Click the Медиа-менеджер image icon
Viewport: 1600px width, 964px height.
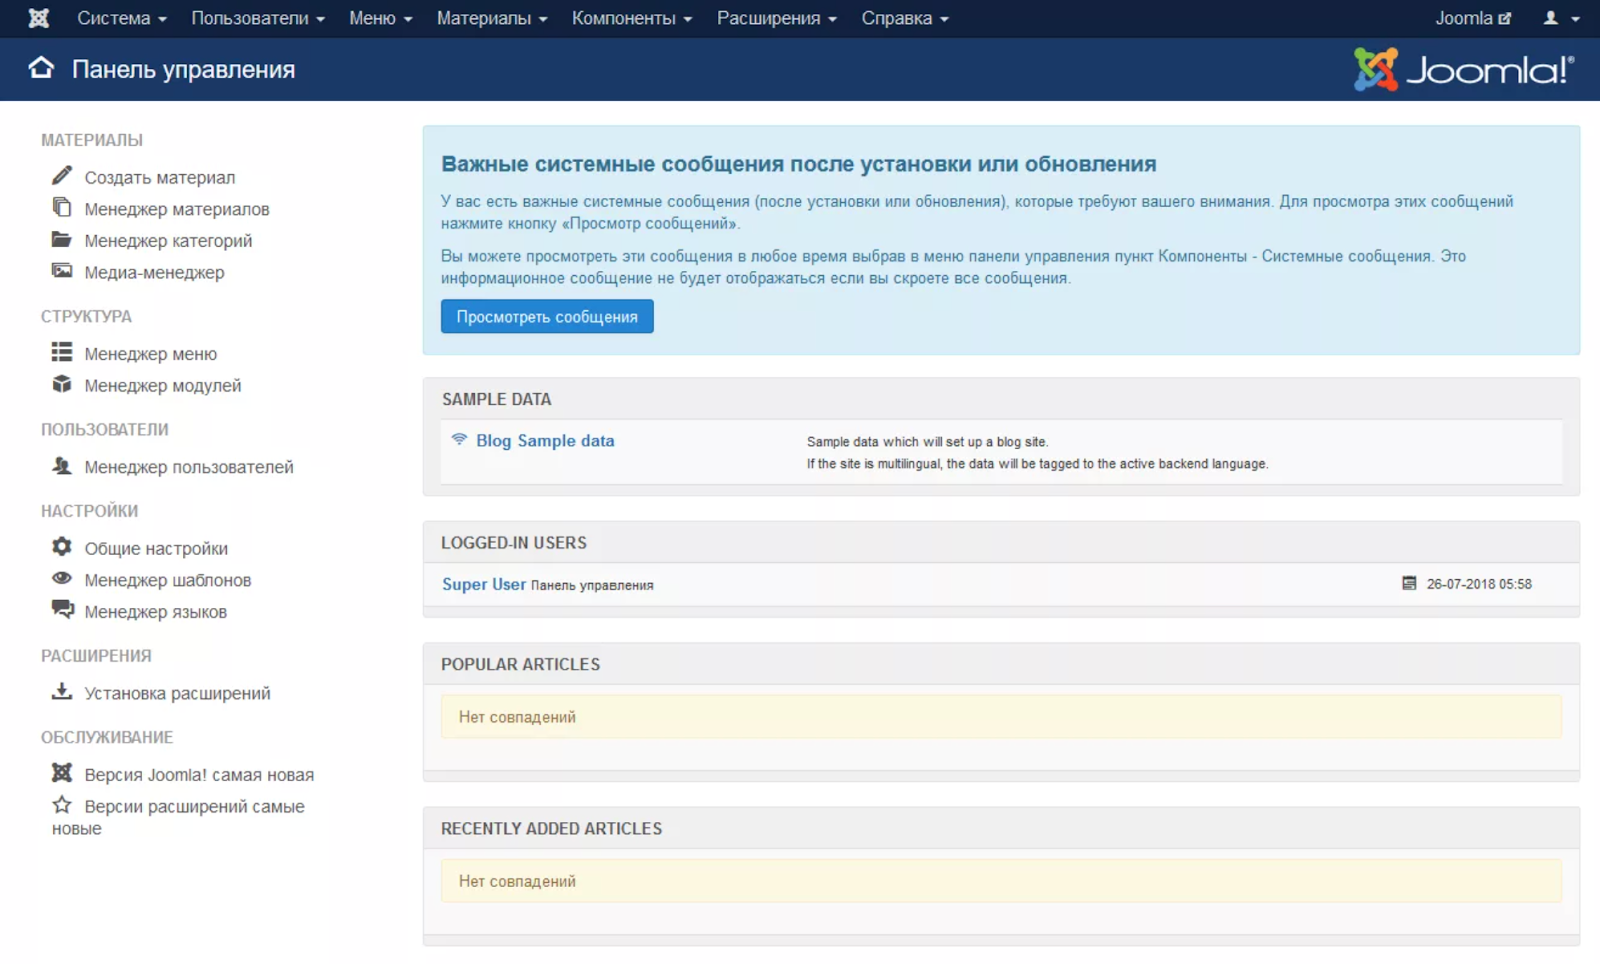(62, 271)
